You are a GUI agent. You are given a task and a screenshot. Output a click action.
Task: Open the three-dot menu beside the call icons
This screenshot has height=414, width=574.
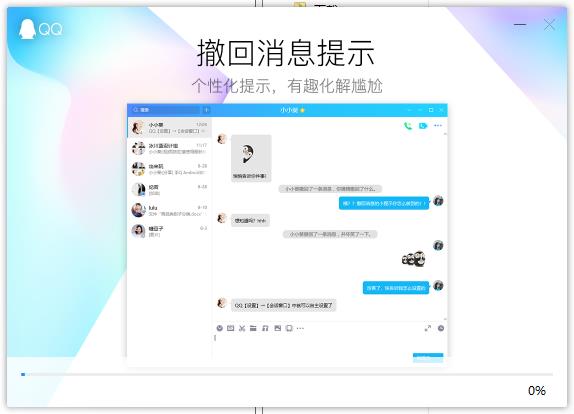pyautogui.click(x=438, y=126)
